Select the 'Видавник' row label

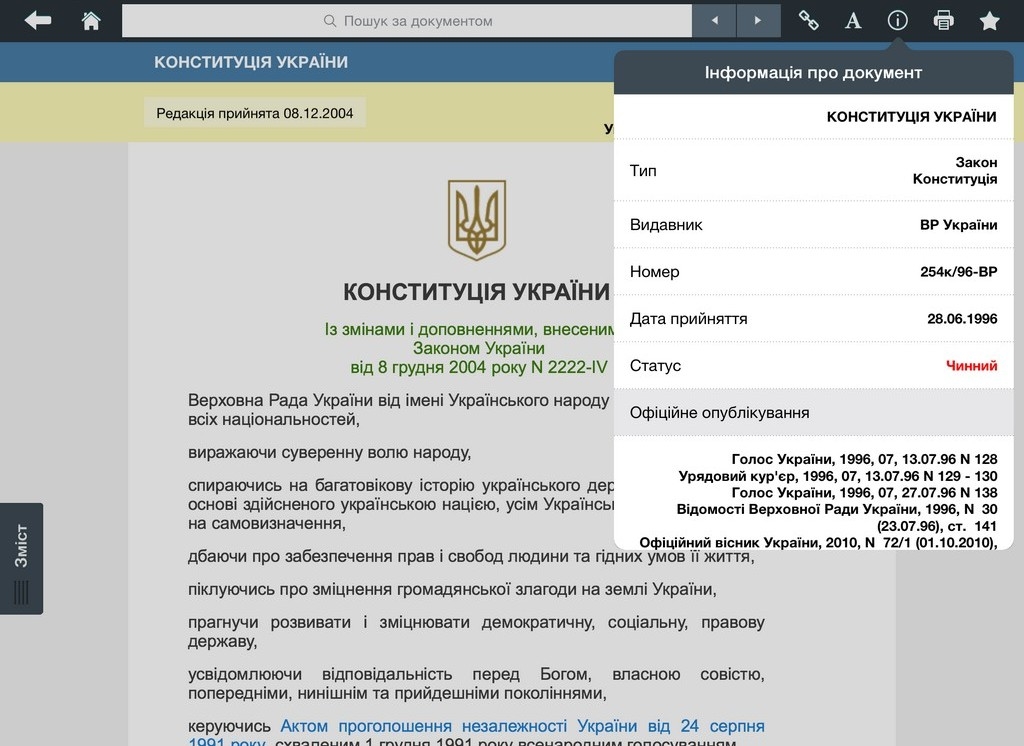pos(666,225)
